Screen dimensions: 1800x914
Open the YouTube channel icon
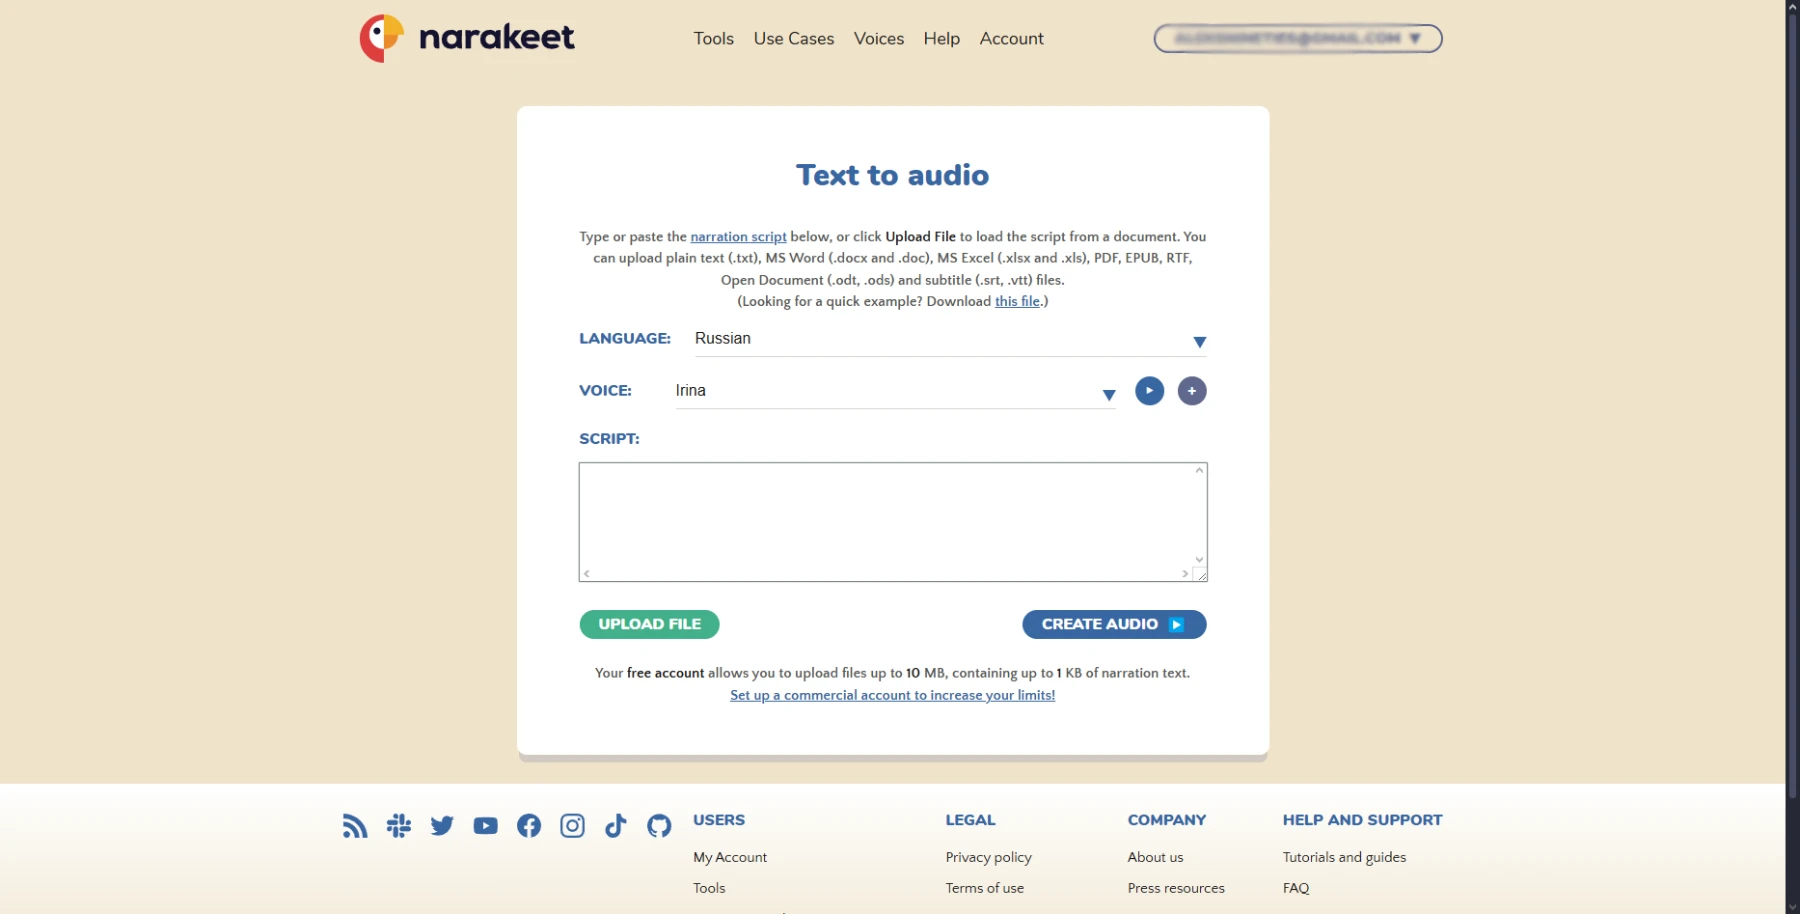[x=486, y=826]
